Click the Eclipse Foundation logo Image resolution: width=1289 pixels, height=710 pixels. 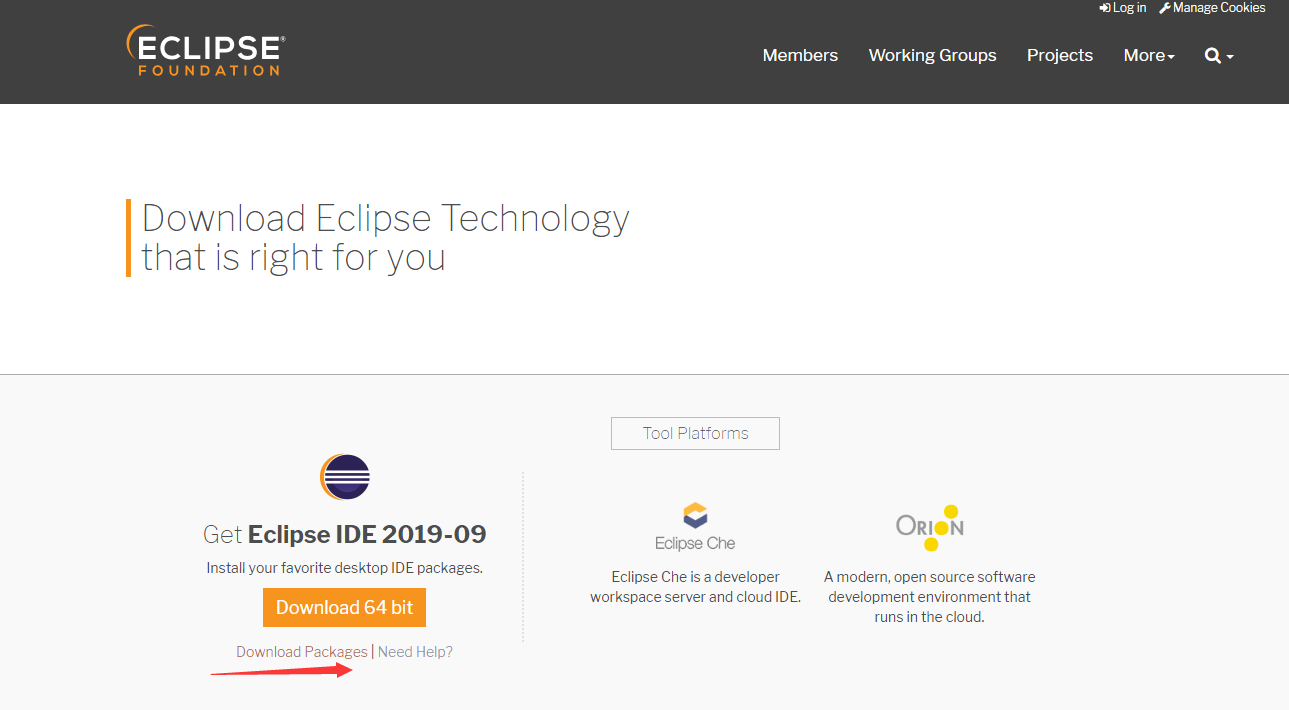[205, 51]
